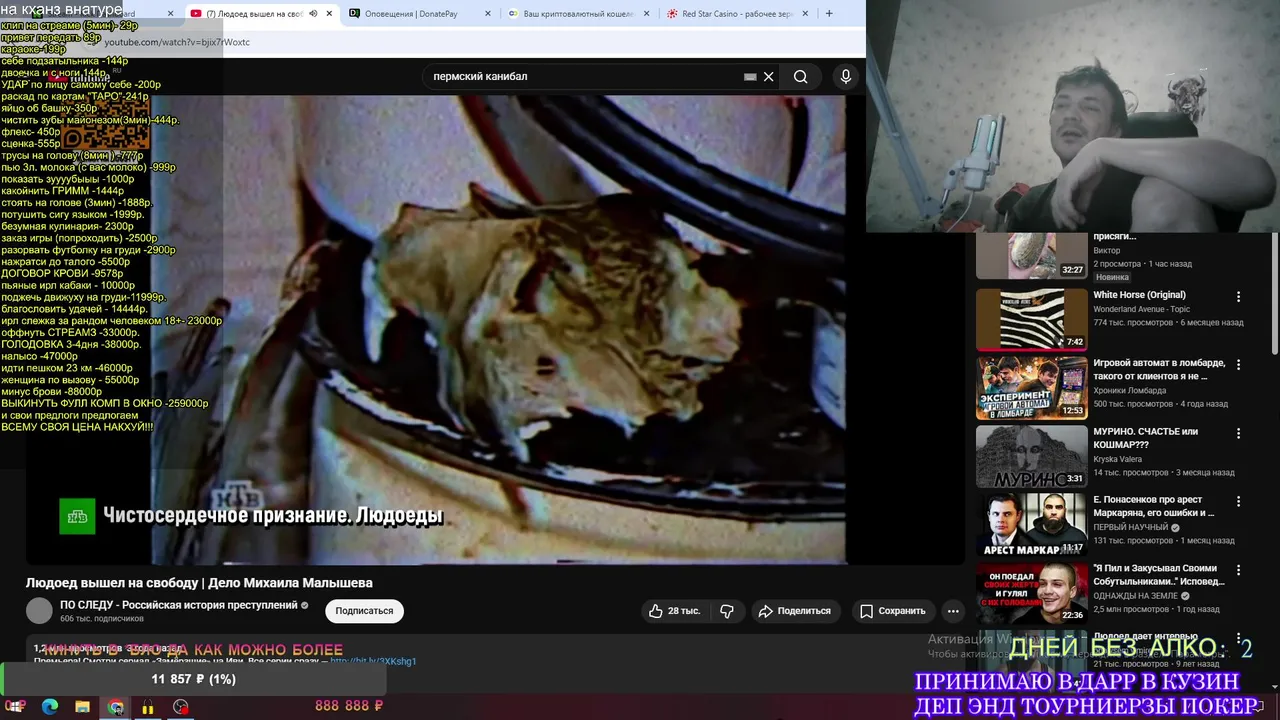This screenshot has height=720, width=1280.
Task: Dislike the video with thumbs-down icon
Action: (727, 611)
